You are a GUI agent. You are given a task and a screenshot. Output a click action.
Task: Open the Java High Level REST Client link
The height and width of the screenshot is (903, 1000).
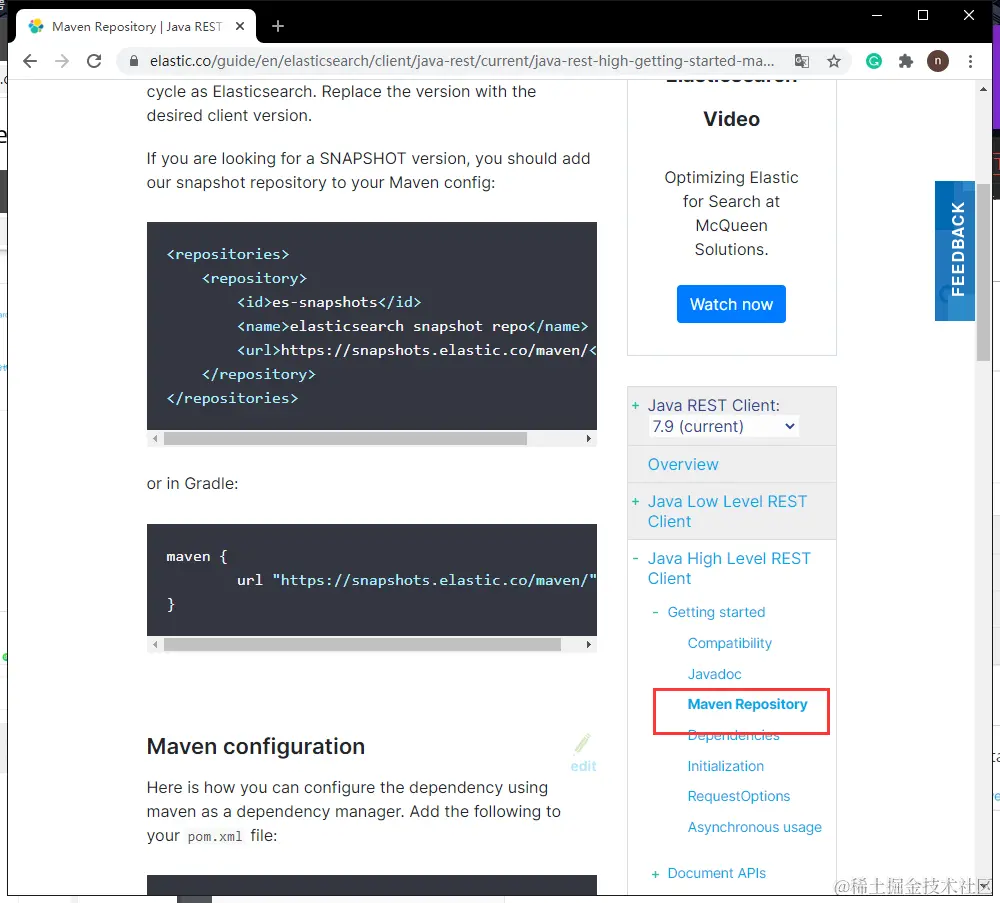(729, 568)
